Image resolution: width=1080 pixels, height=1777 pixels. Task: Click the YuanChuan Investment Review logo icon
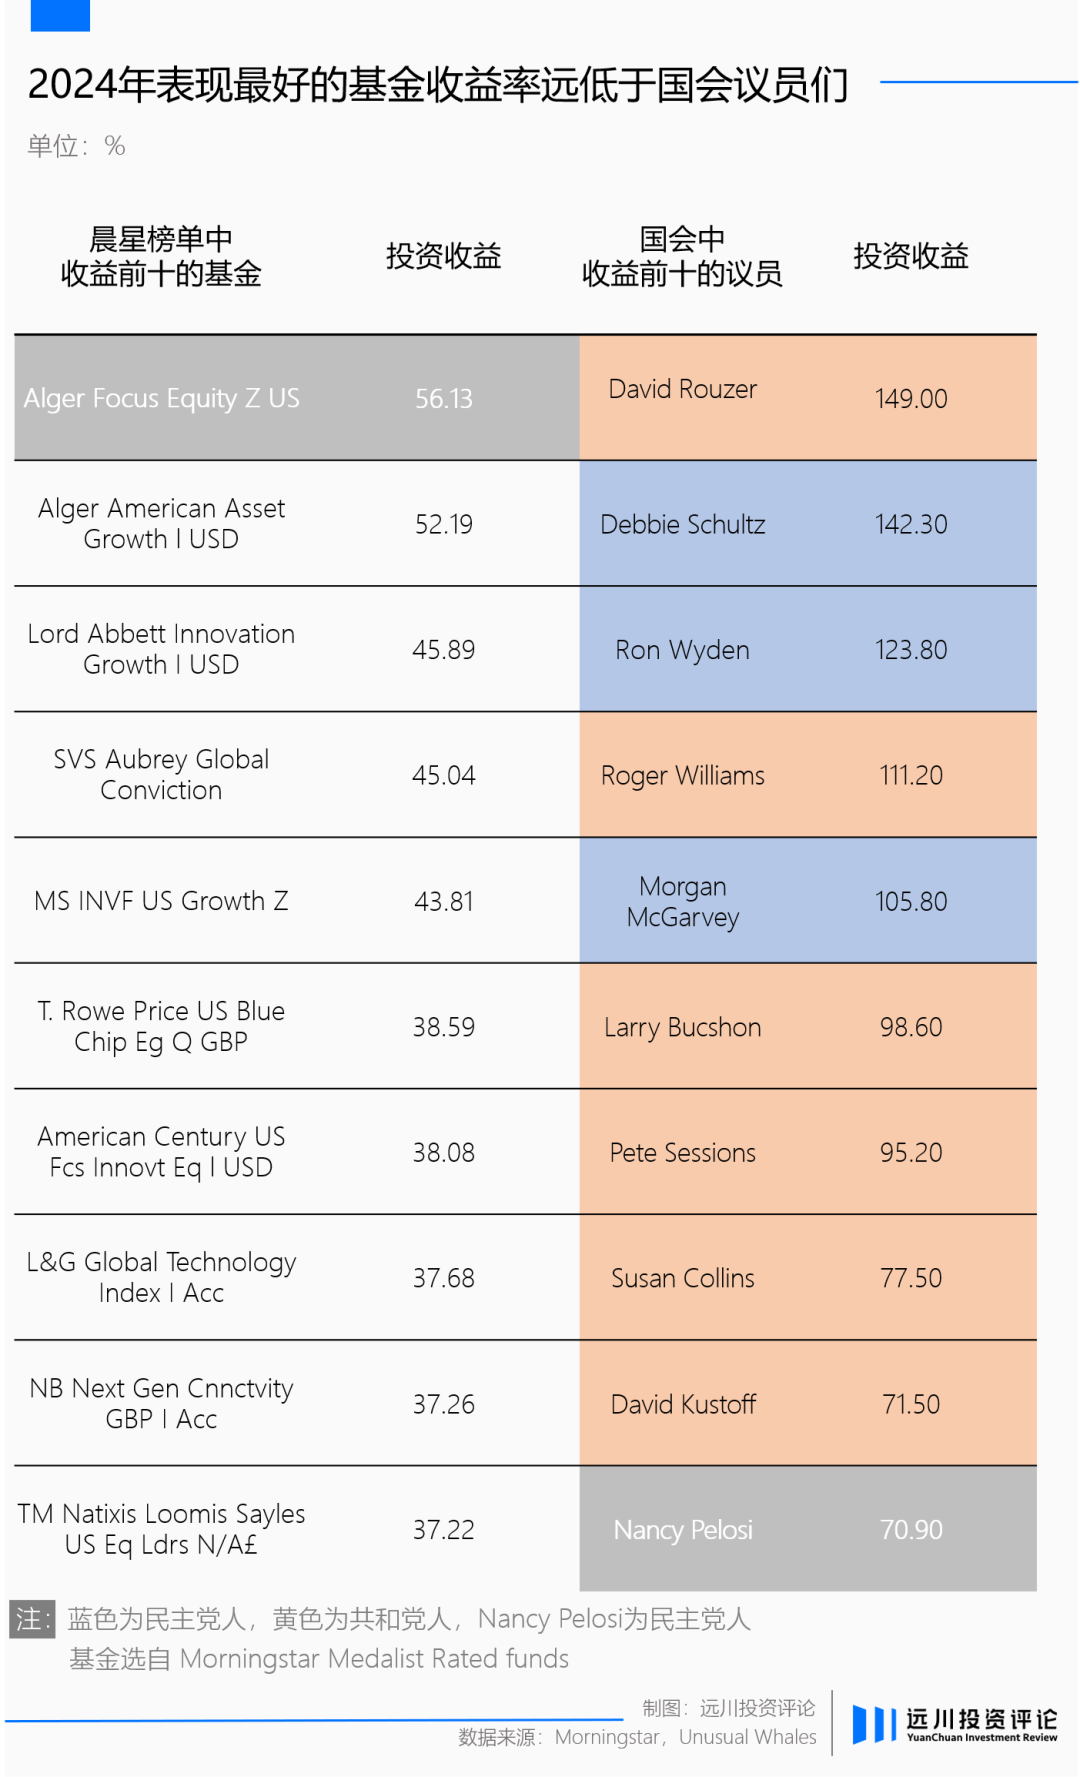873,1724
